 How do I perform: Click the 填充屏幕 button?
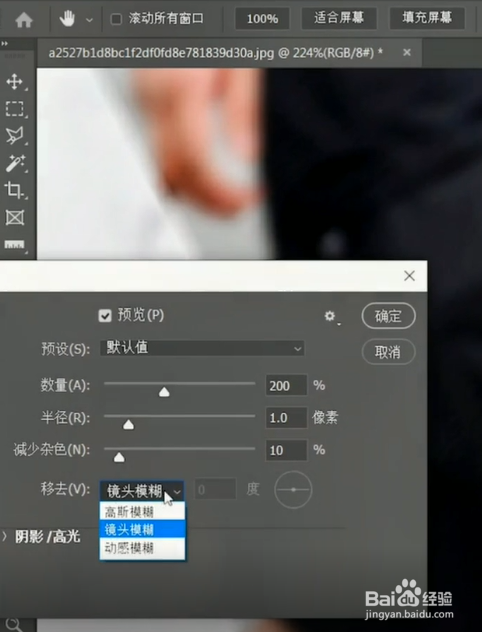[427, 18]
